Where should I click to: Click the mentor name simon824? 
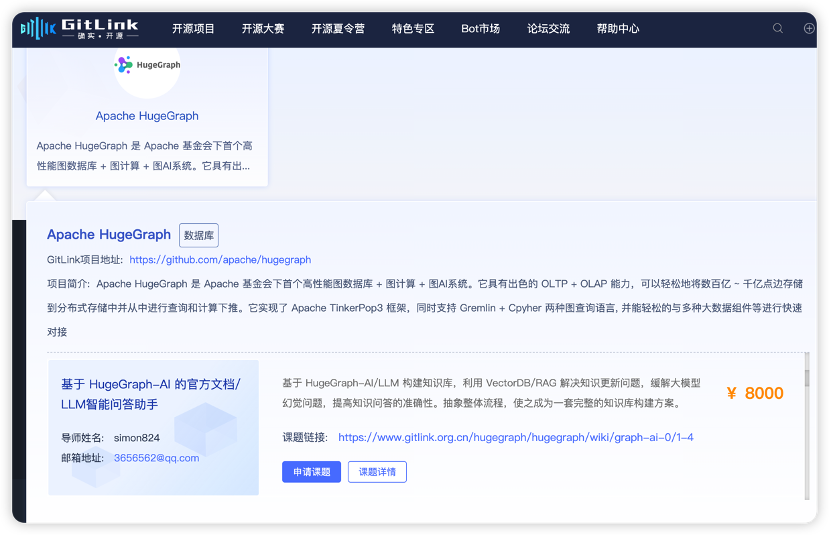tap(137, 438)
